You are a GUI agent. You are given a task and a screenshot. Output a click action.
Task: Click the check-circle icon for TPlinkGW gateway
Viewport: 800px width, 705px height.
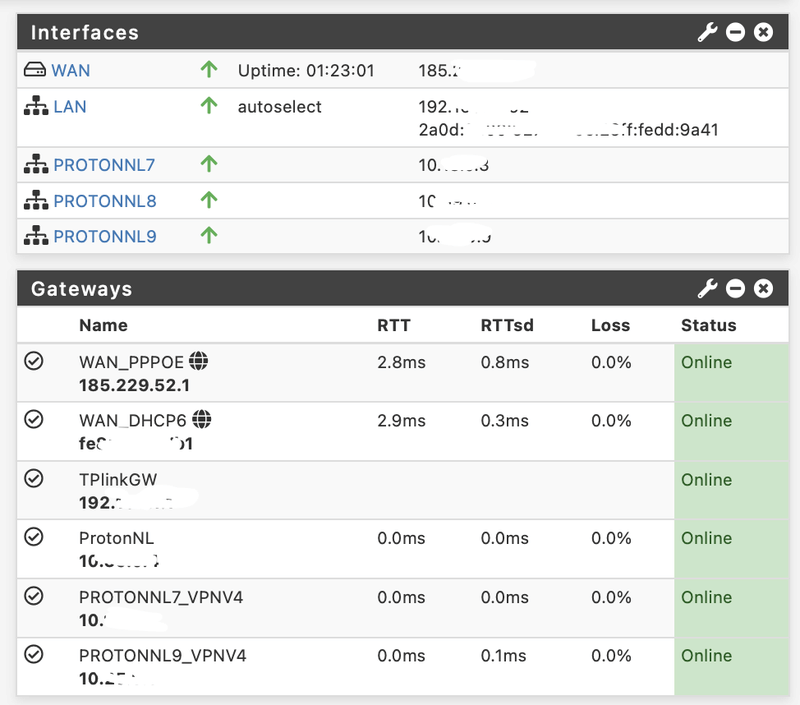tap(34, 479)
